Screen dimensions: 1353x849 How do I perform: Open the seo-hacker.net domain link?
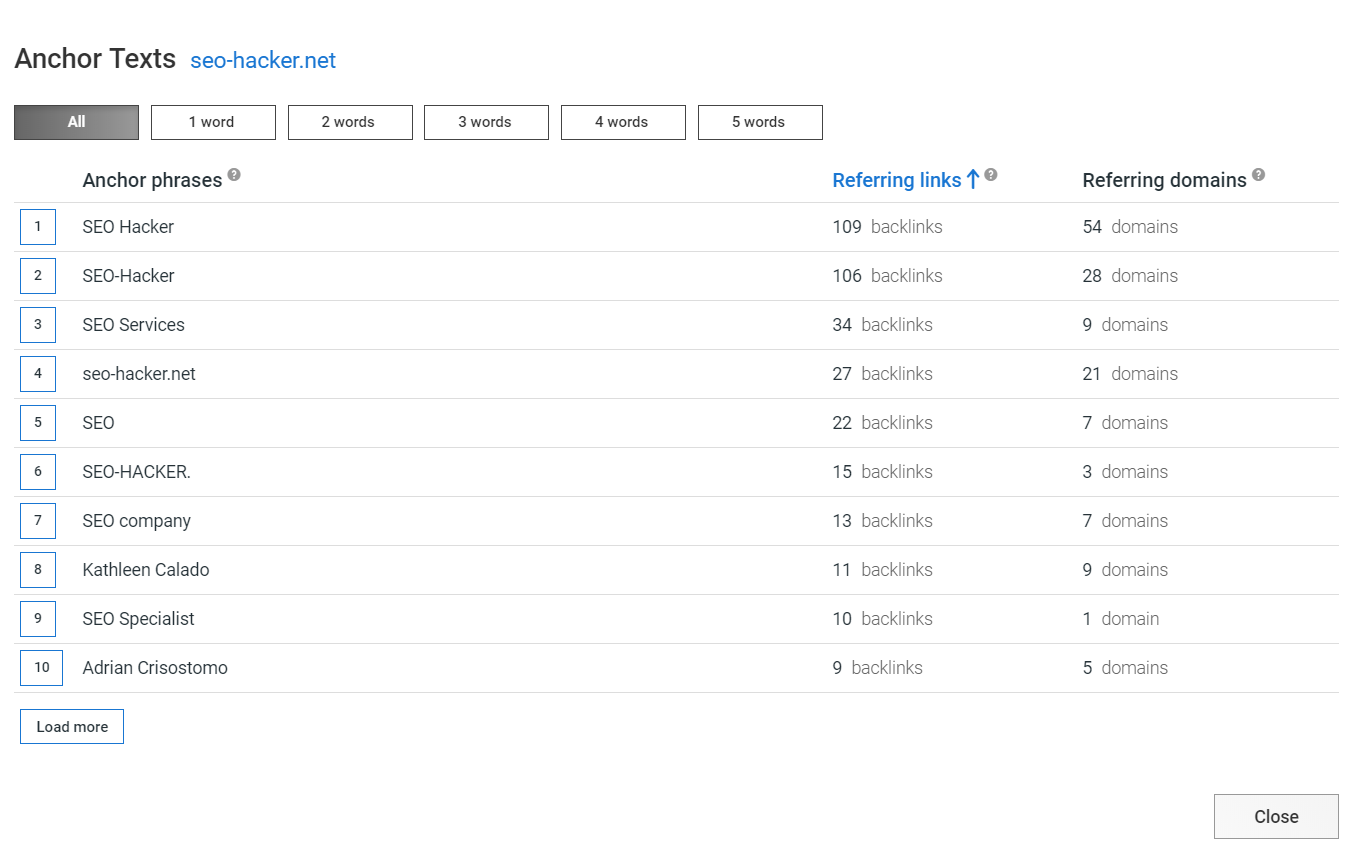click(x=263, y=61)
